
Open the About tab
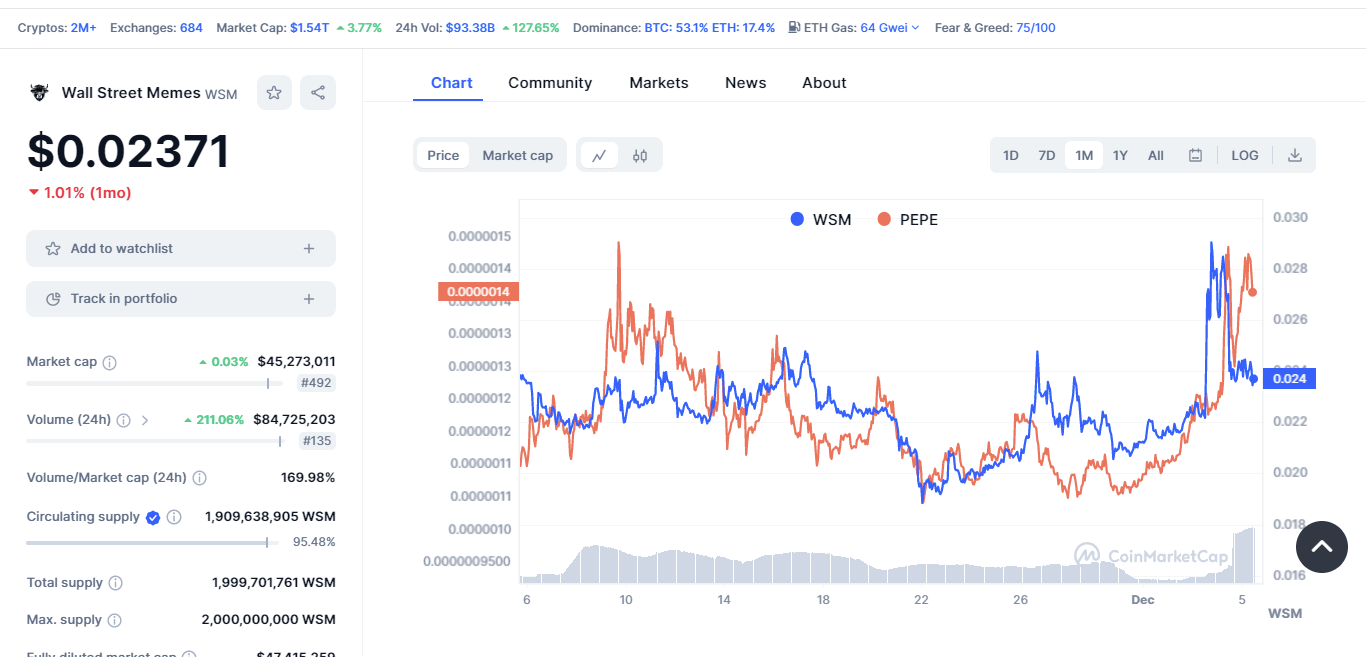click(x=824, y=83)
